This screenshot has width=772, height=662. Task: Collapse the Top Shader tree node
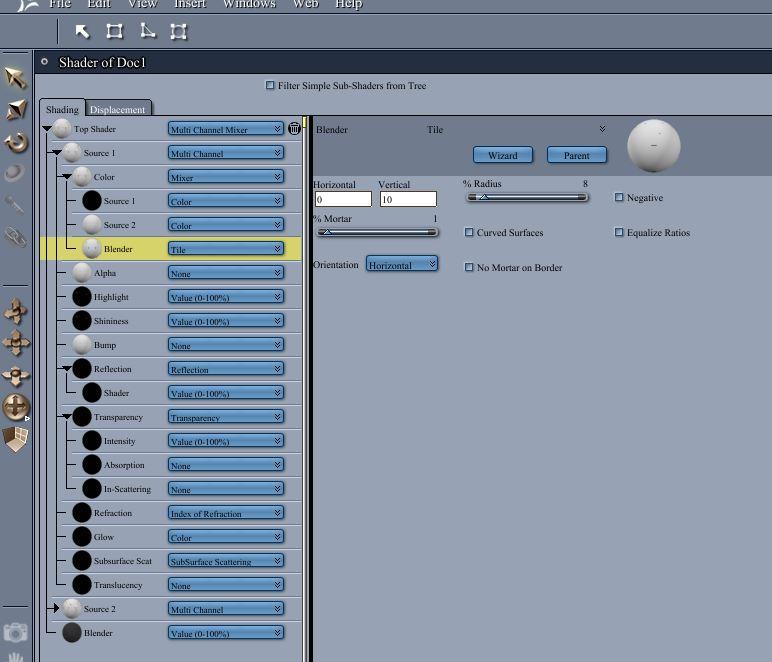[x=47, y=128]
